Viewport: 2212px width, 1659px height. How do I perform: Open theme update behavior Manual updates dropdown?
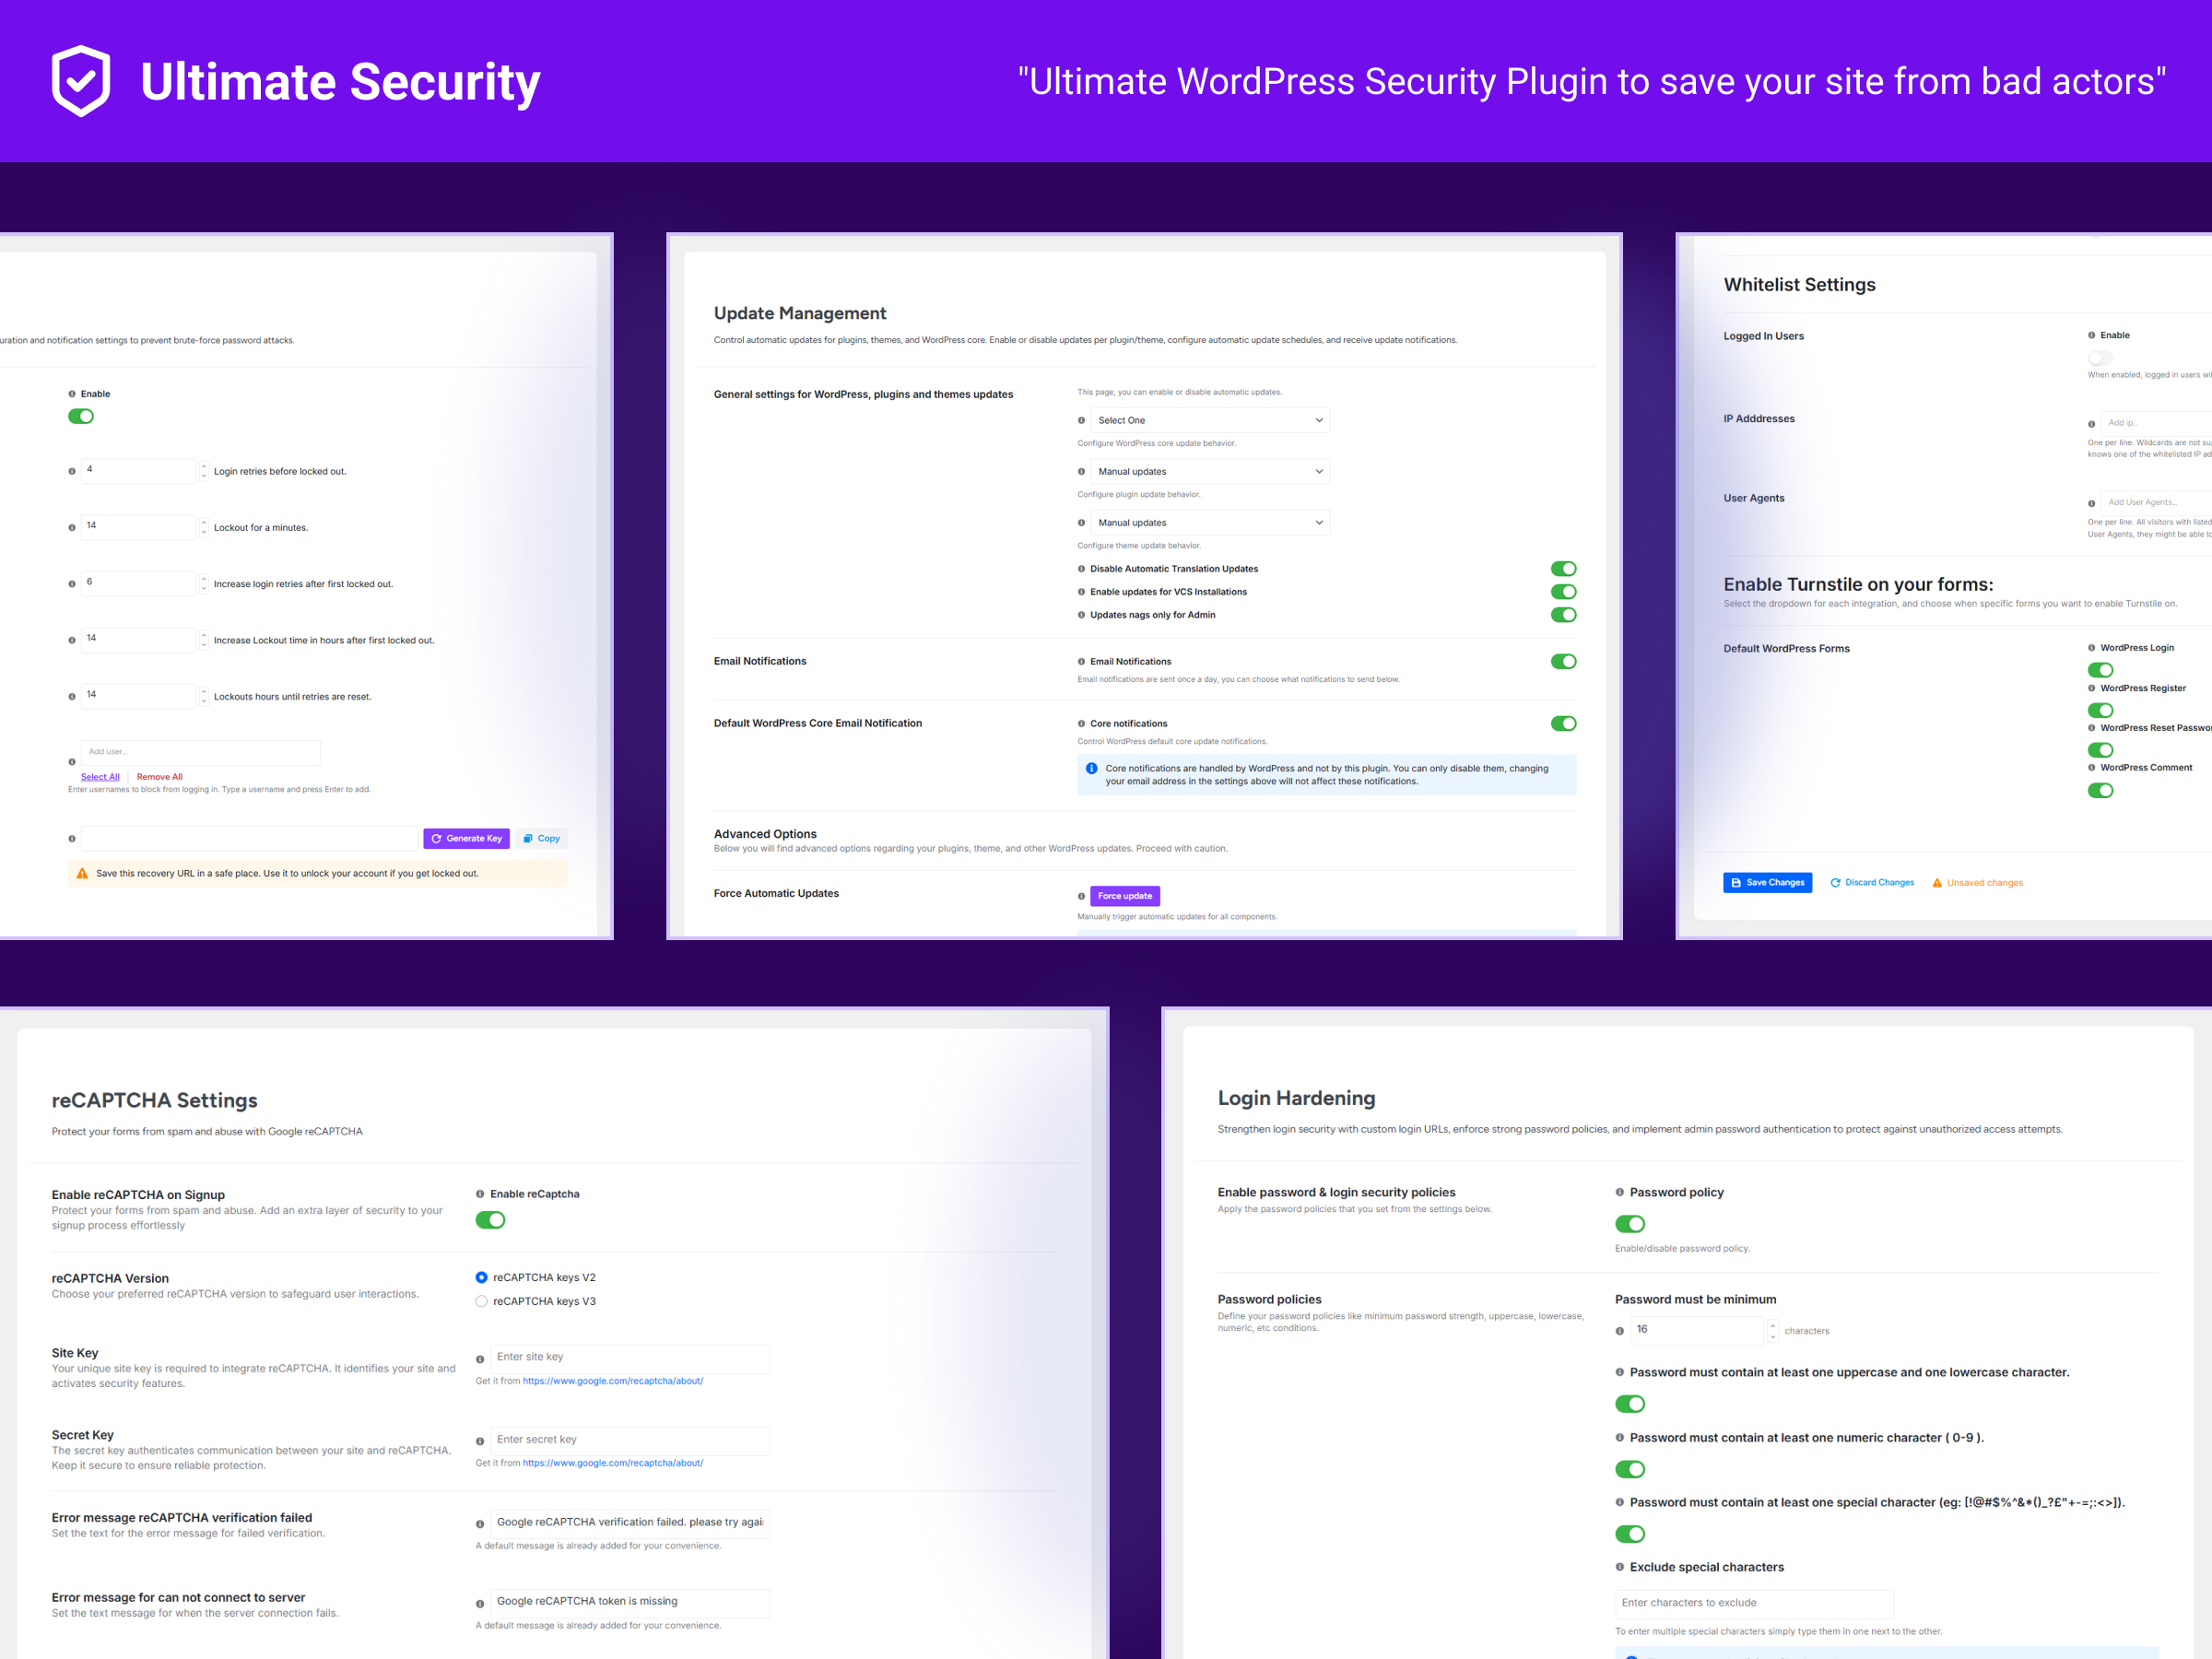click(x=1209, y=523)
